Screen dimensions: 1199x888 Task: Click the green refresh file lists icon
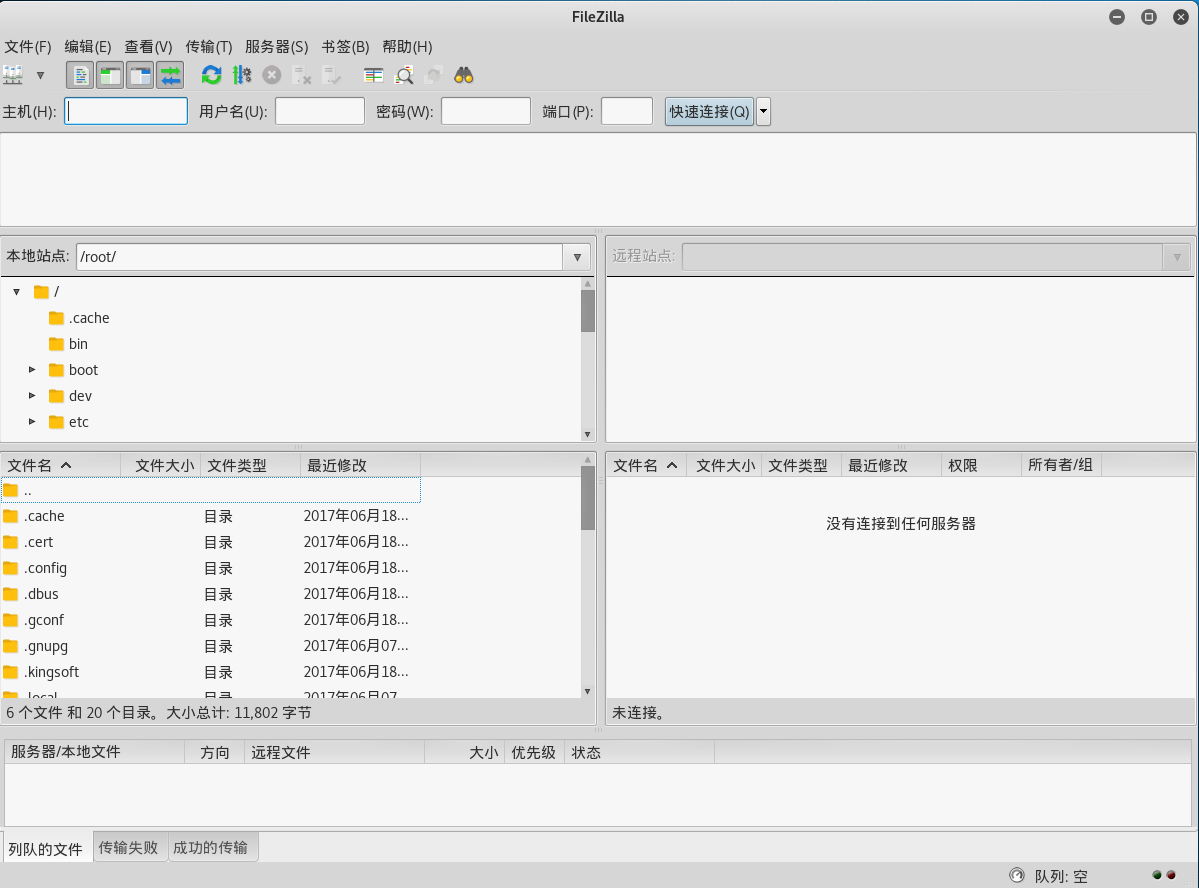tap(211, 75)
